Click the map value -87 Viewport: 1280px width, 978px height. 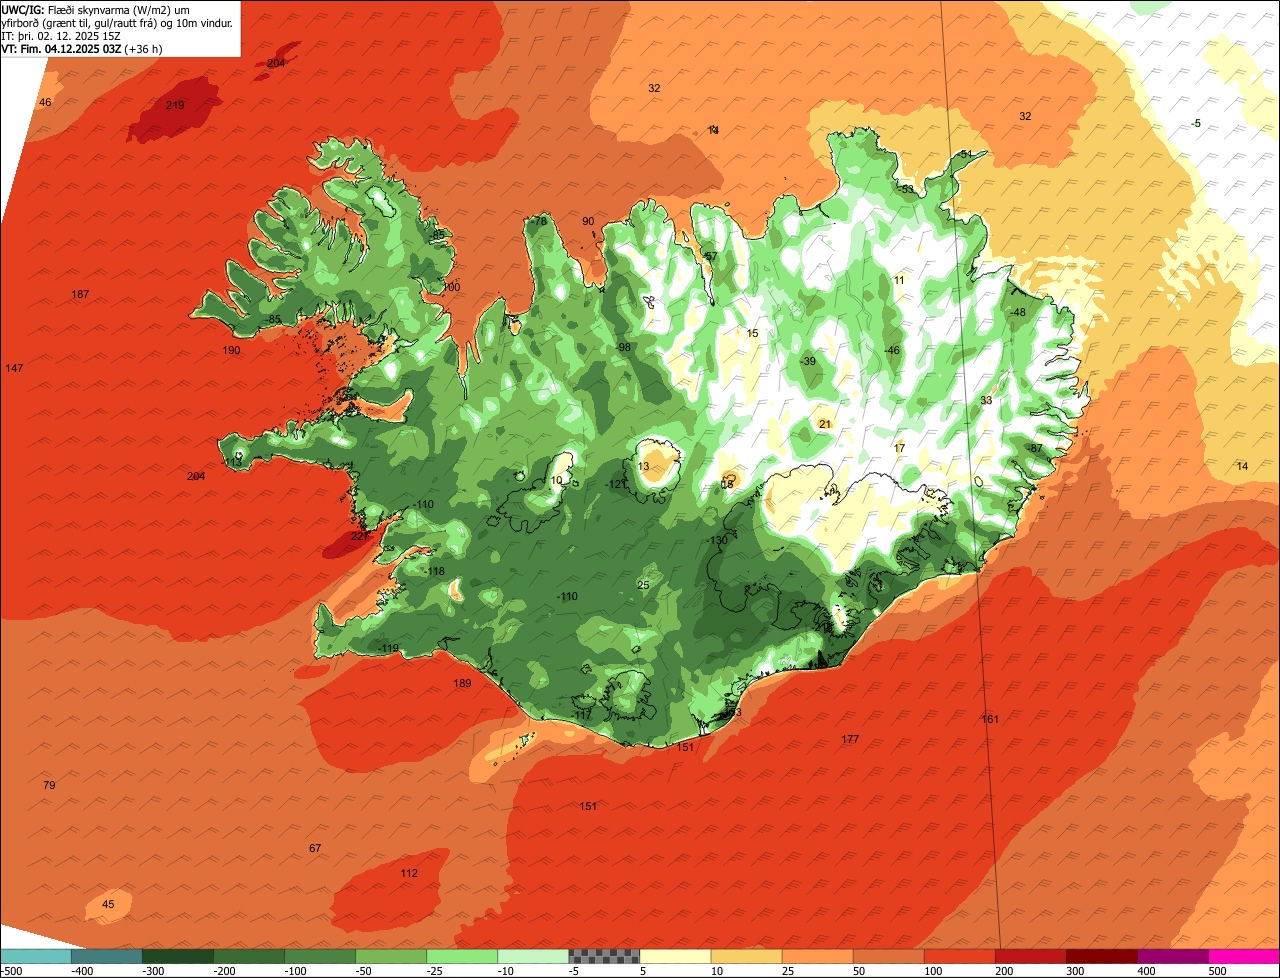point(1035,448)
